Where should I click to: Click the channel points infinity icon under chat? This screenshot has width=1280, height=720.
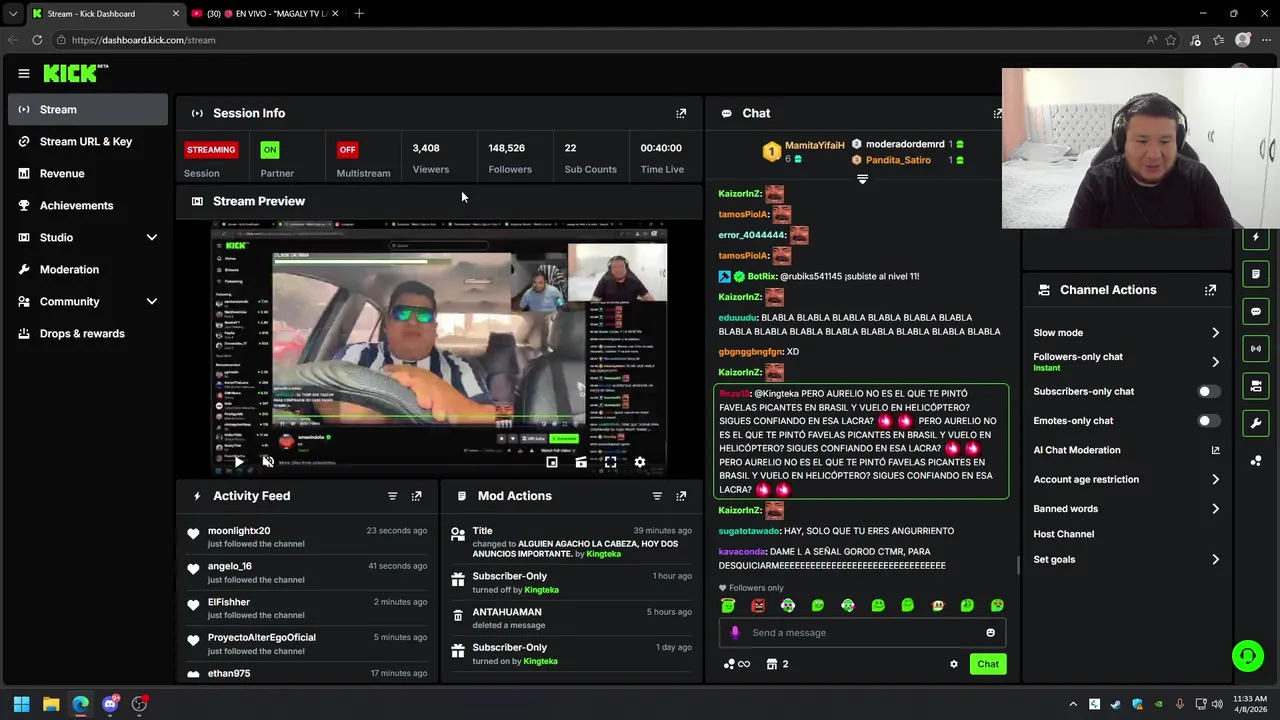pos(736,664)
